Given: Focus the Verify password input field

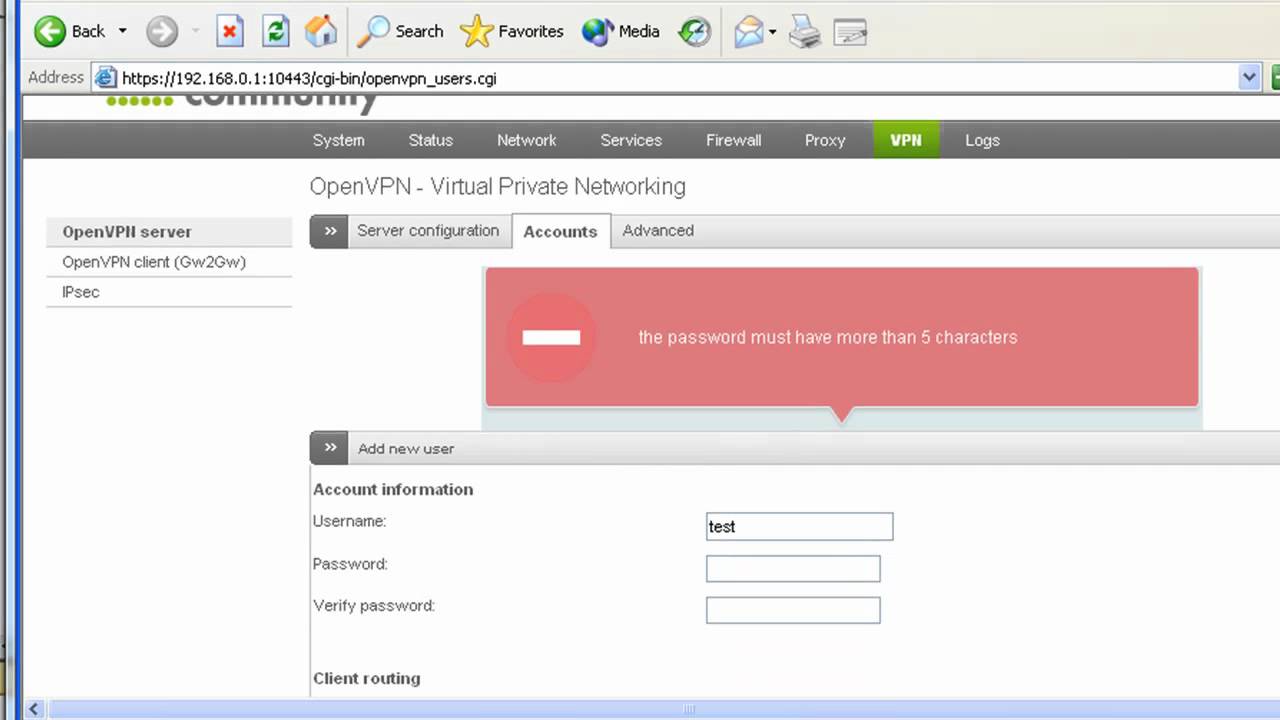Looking at the screenshot, I should tap(793, 610).
